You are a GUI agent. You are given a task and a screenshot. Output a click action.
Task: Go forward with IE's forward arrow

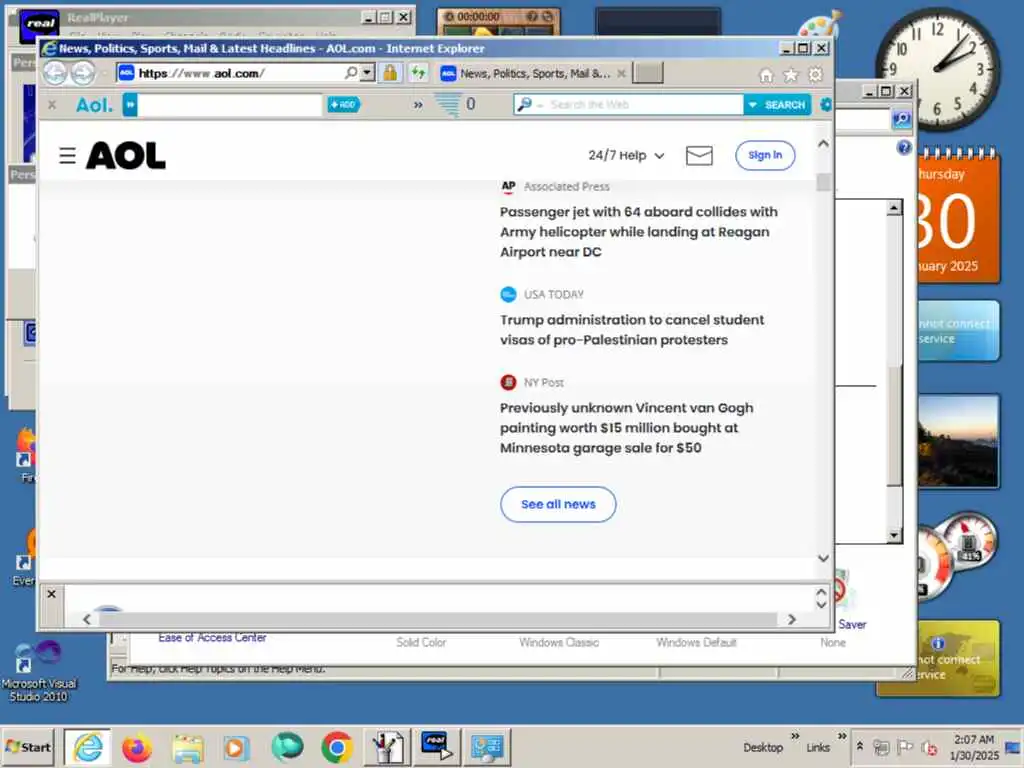82,73
